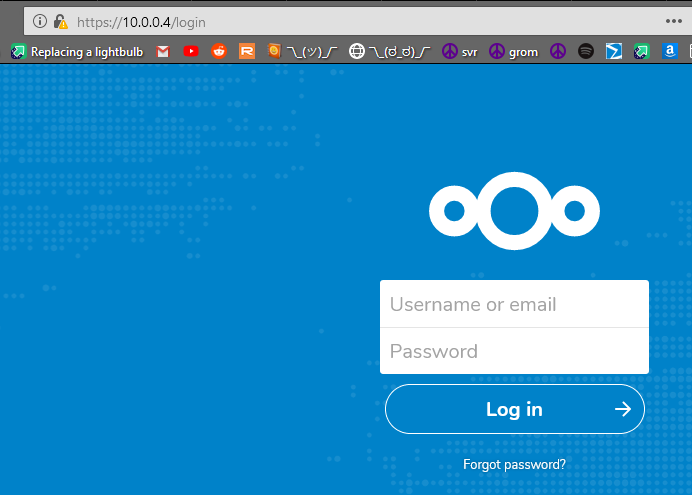The width and height of the screenshot is (692, 495).
Task: Open the unlabeled purple peace-sign bookmark
Action: (x=558, y=52)
